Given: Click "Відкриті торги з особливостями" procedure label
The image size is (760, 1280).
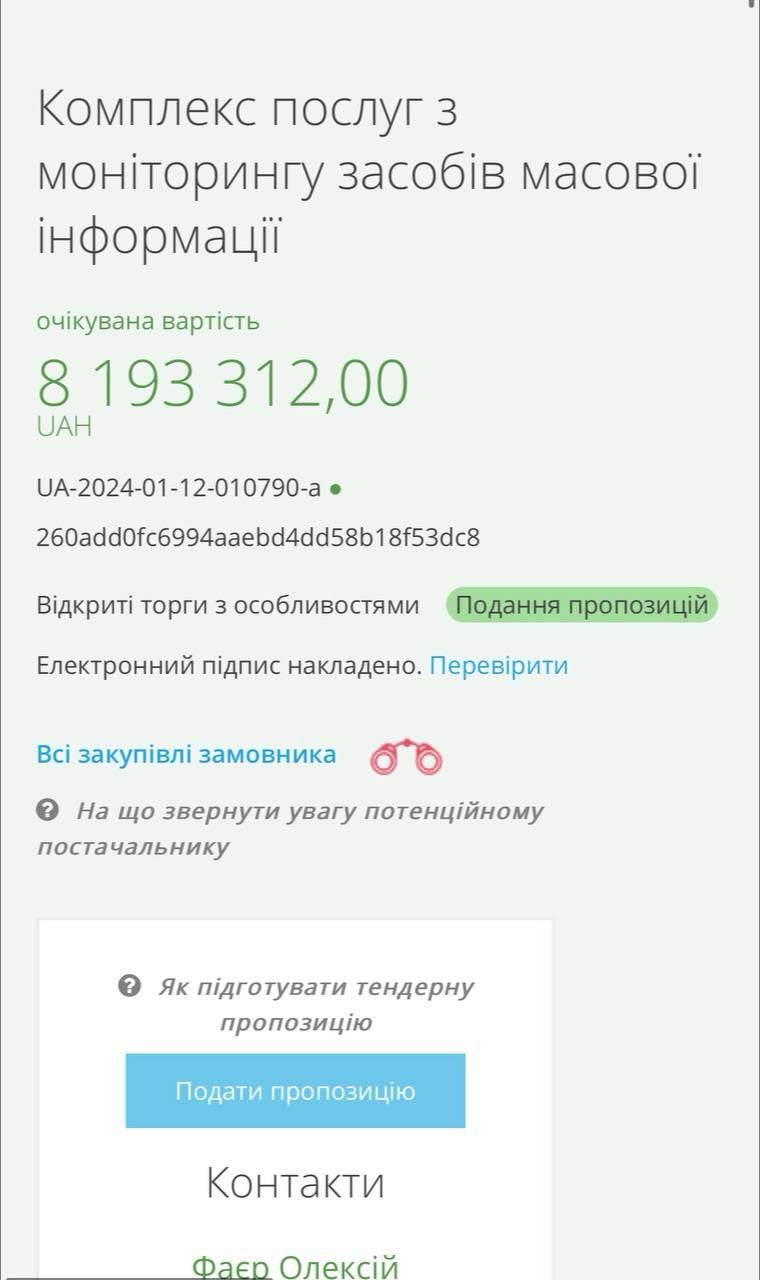Looking at the screenshot, I should point(228,605).
